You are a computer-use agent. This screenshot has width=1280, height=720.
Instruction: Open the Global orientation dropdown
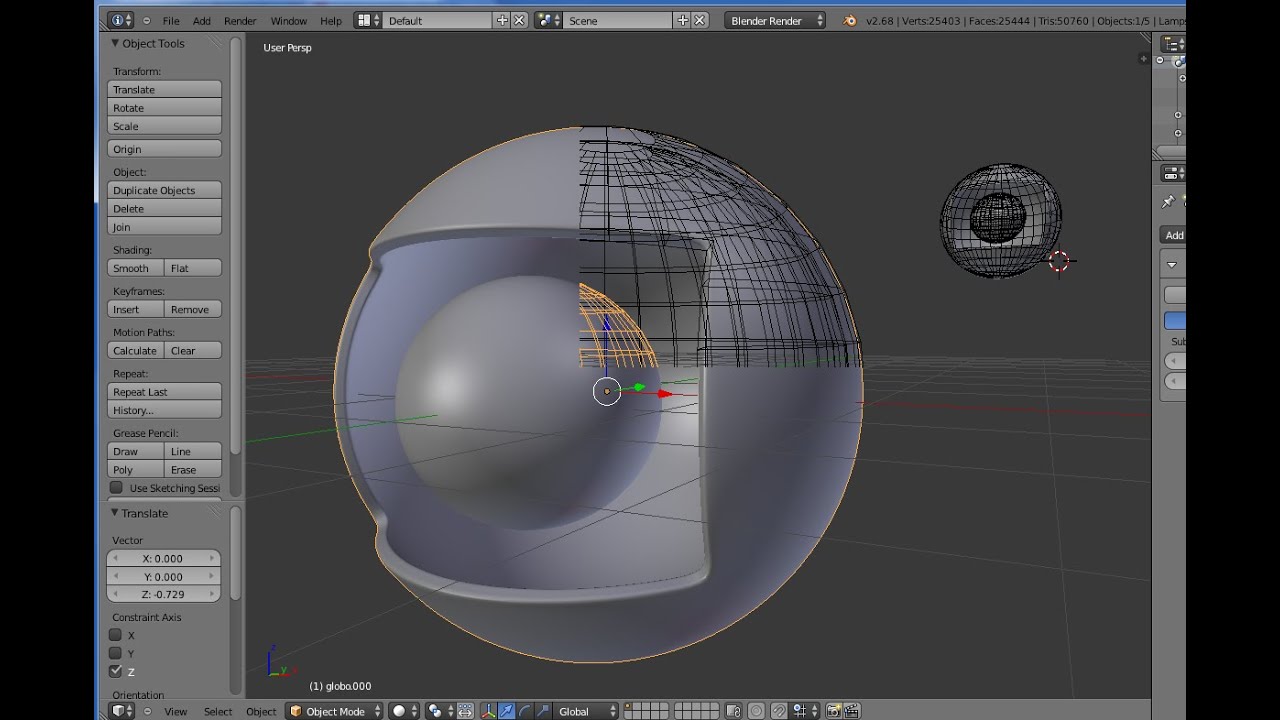pos(585,711)
